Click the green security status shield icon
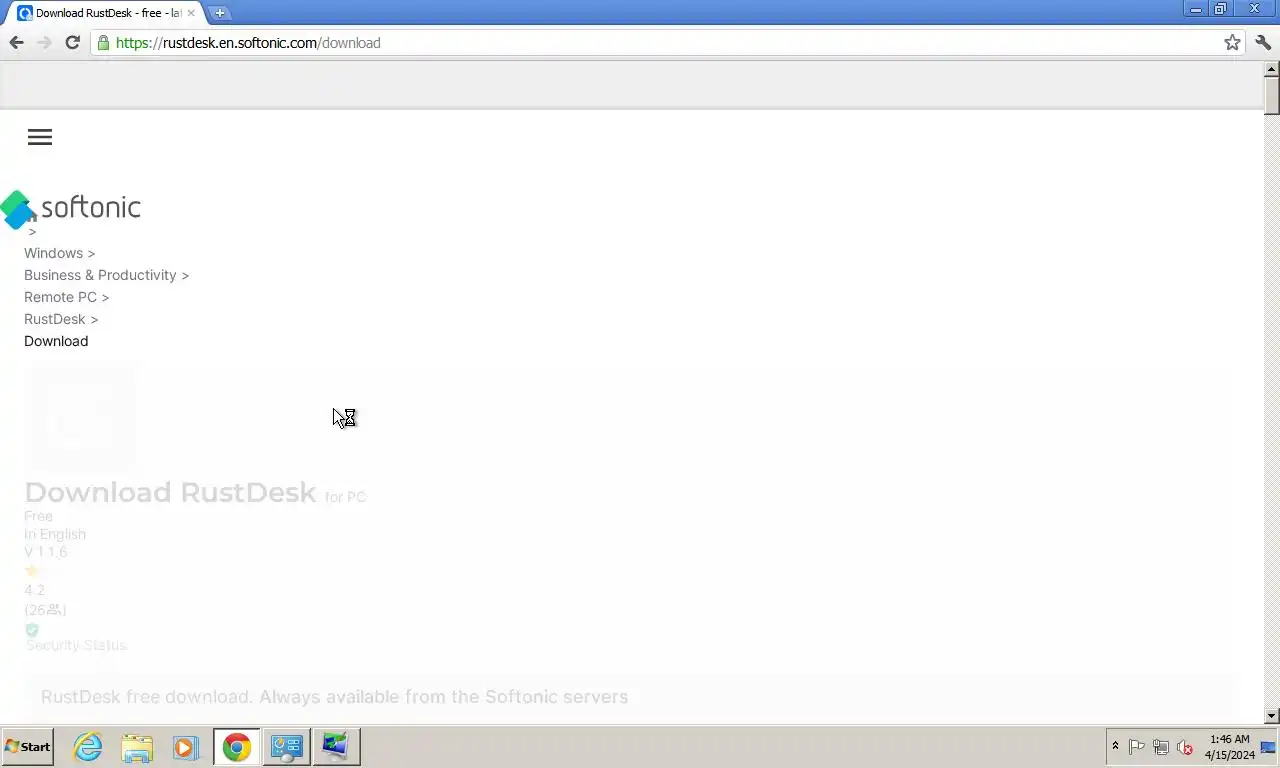The height and width of the screenshot is (768, 1280). [x=32, y=630]
